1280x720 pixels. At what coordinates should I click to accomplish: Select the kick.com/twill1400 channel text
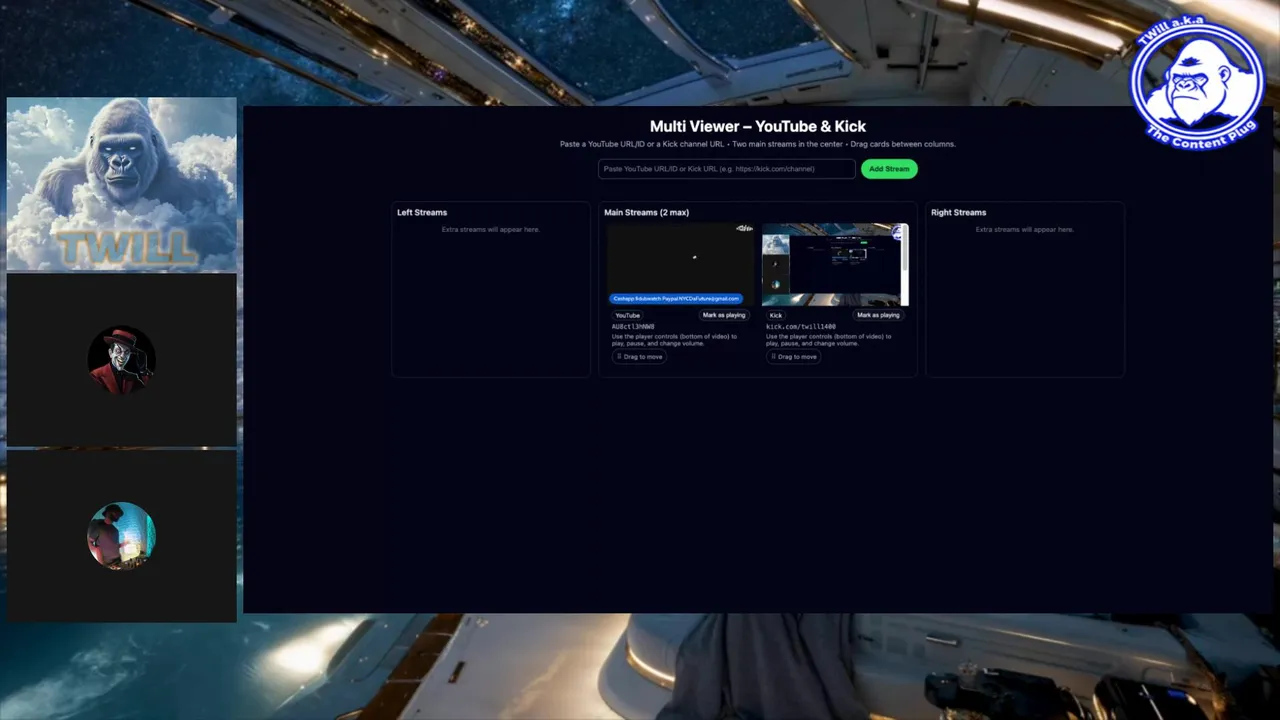click(801, 326)
